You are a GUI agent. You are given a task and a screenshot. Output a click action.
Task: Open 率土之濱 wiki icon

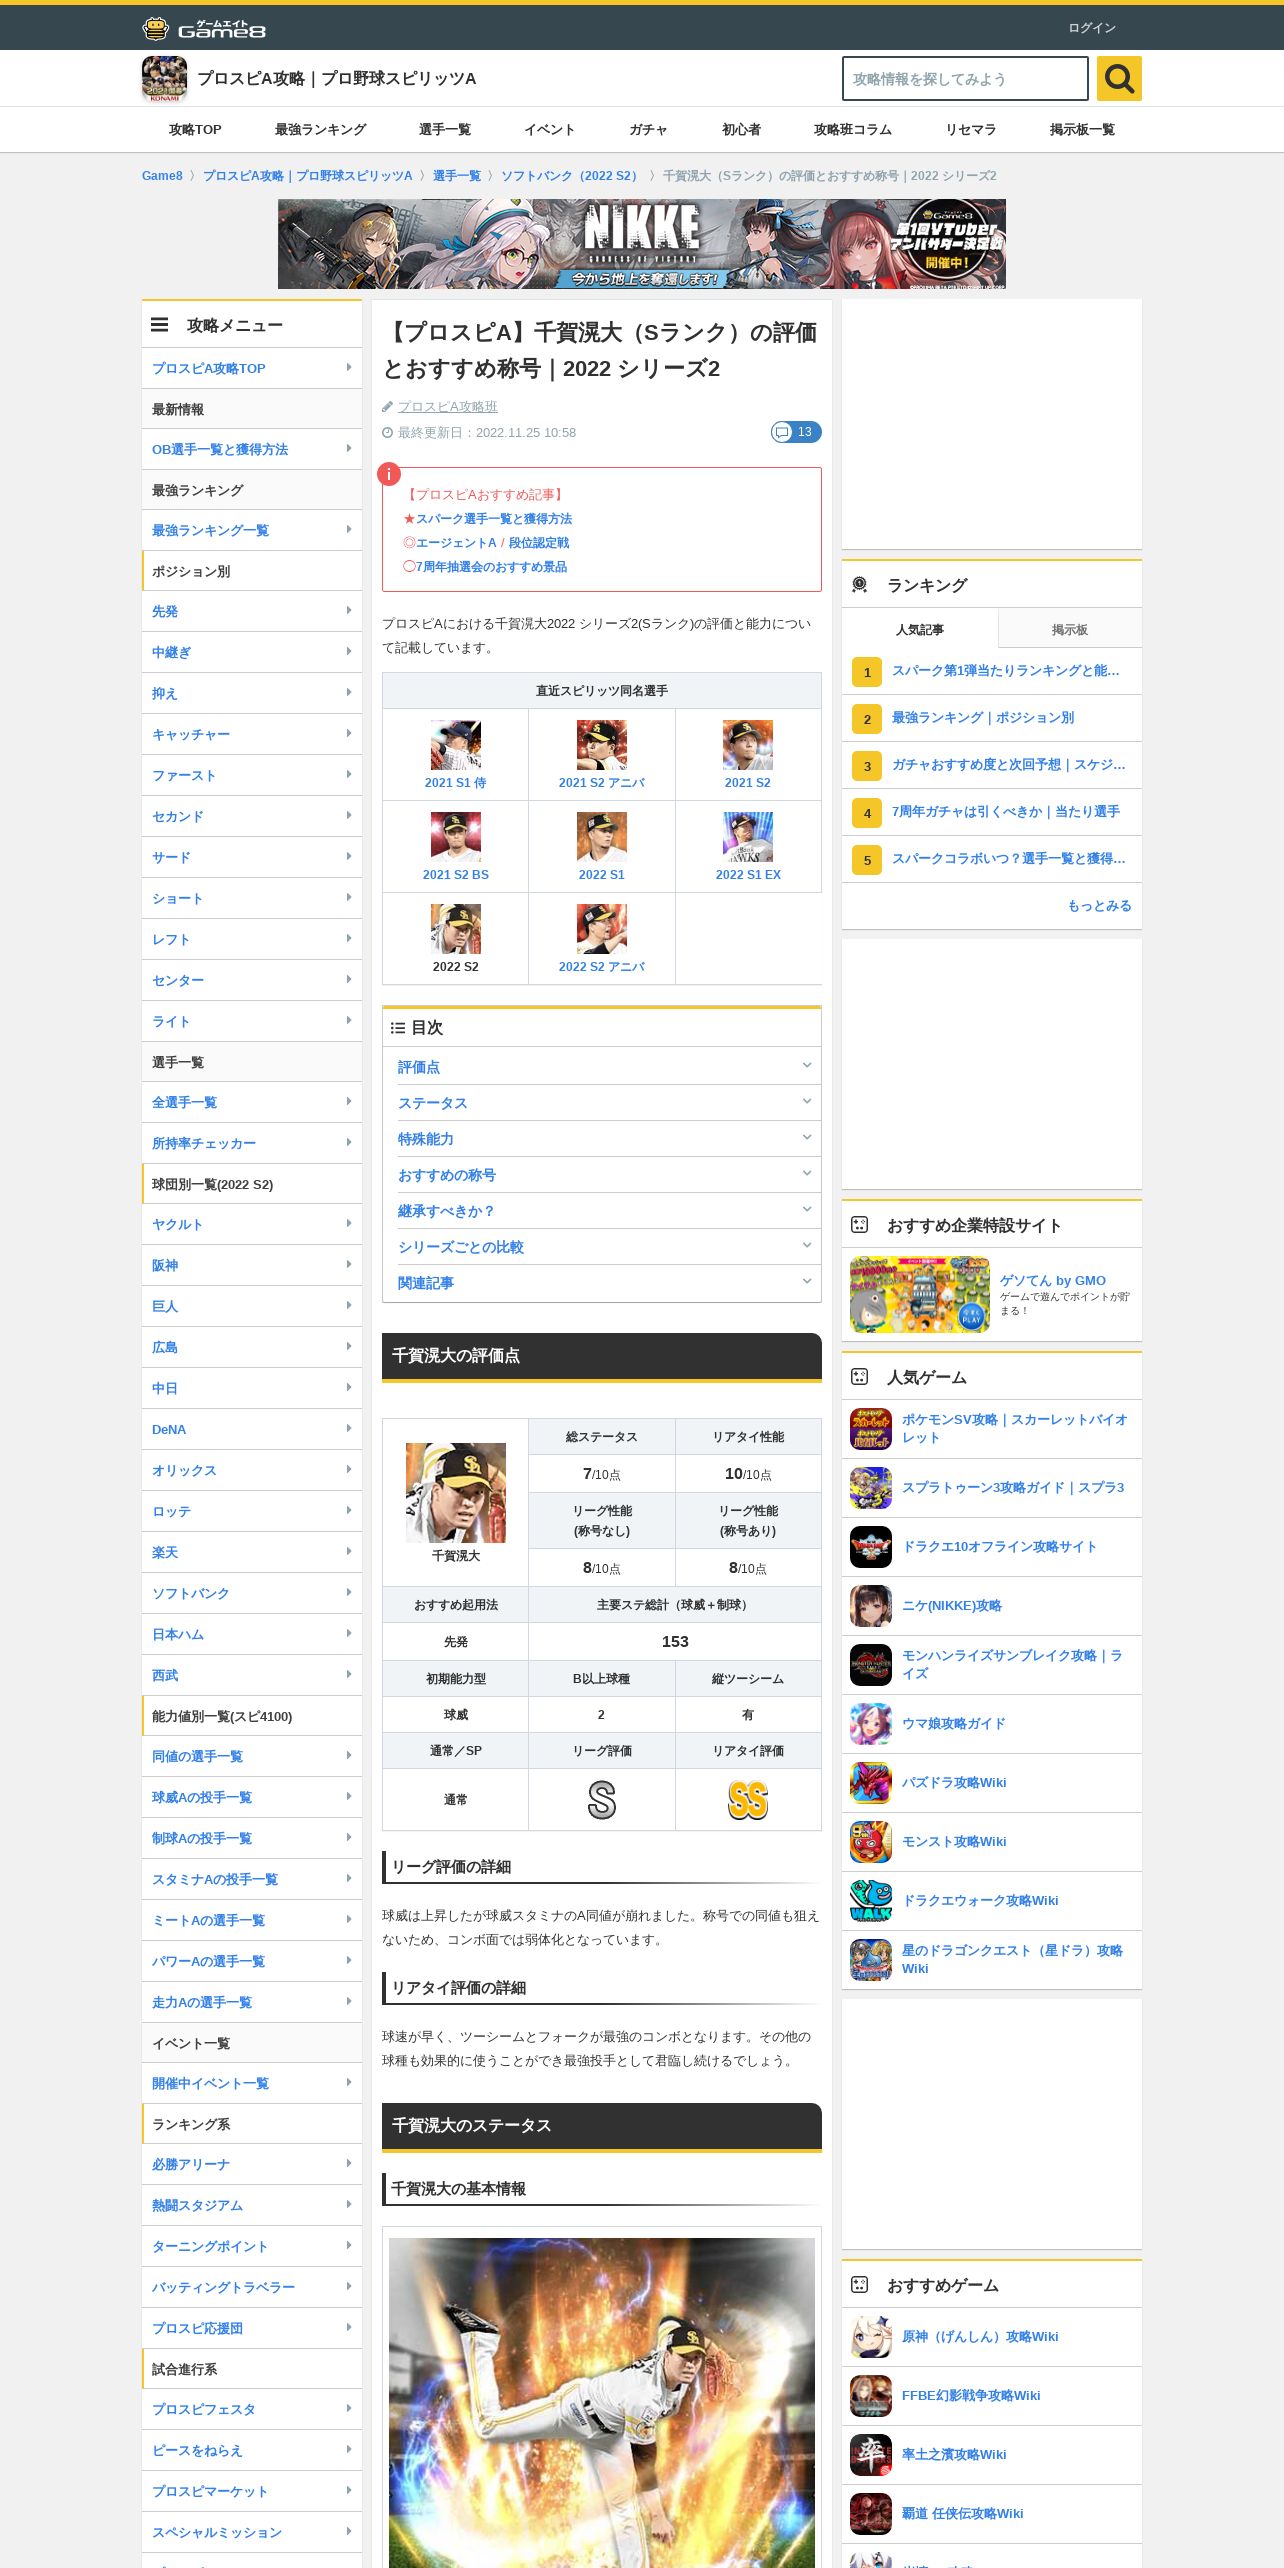coord(871,2455)
